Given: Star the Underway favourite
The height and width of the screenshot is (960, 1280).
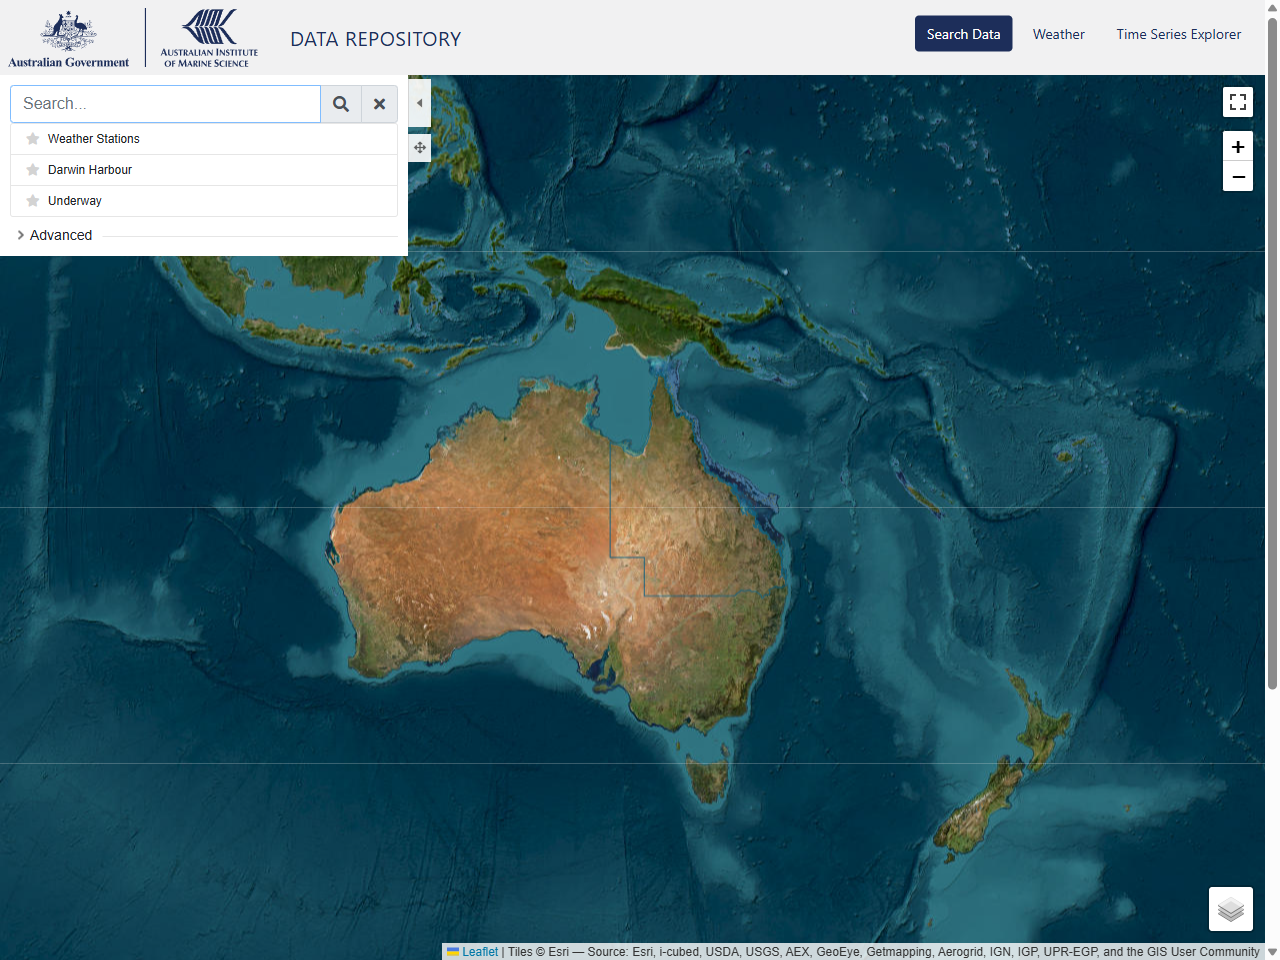Looking at the screenshot, I should tap(33, 201).
